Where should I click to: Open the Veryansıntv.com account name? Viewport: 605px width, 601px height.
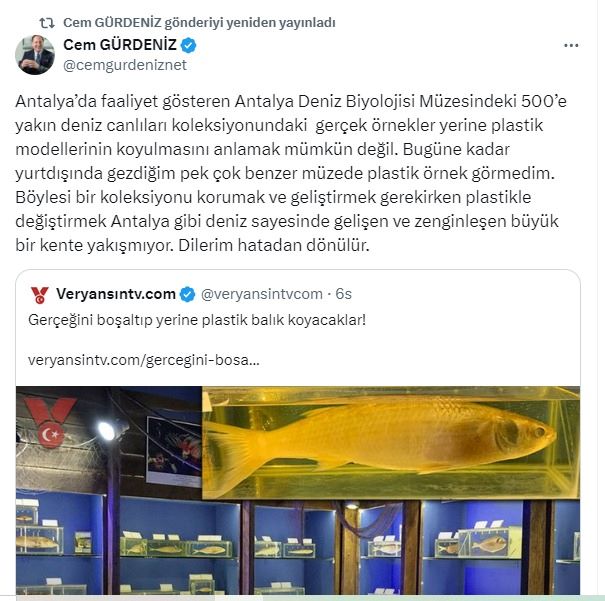pyautogui.click(x=116, y=294)
